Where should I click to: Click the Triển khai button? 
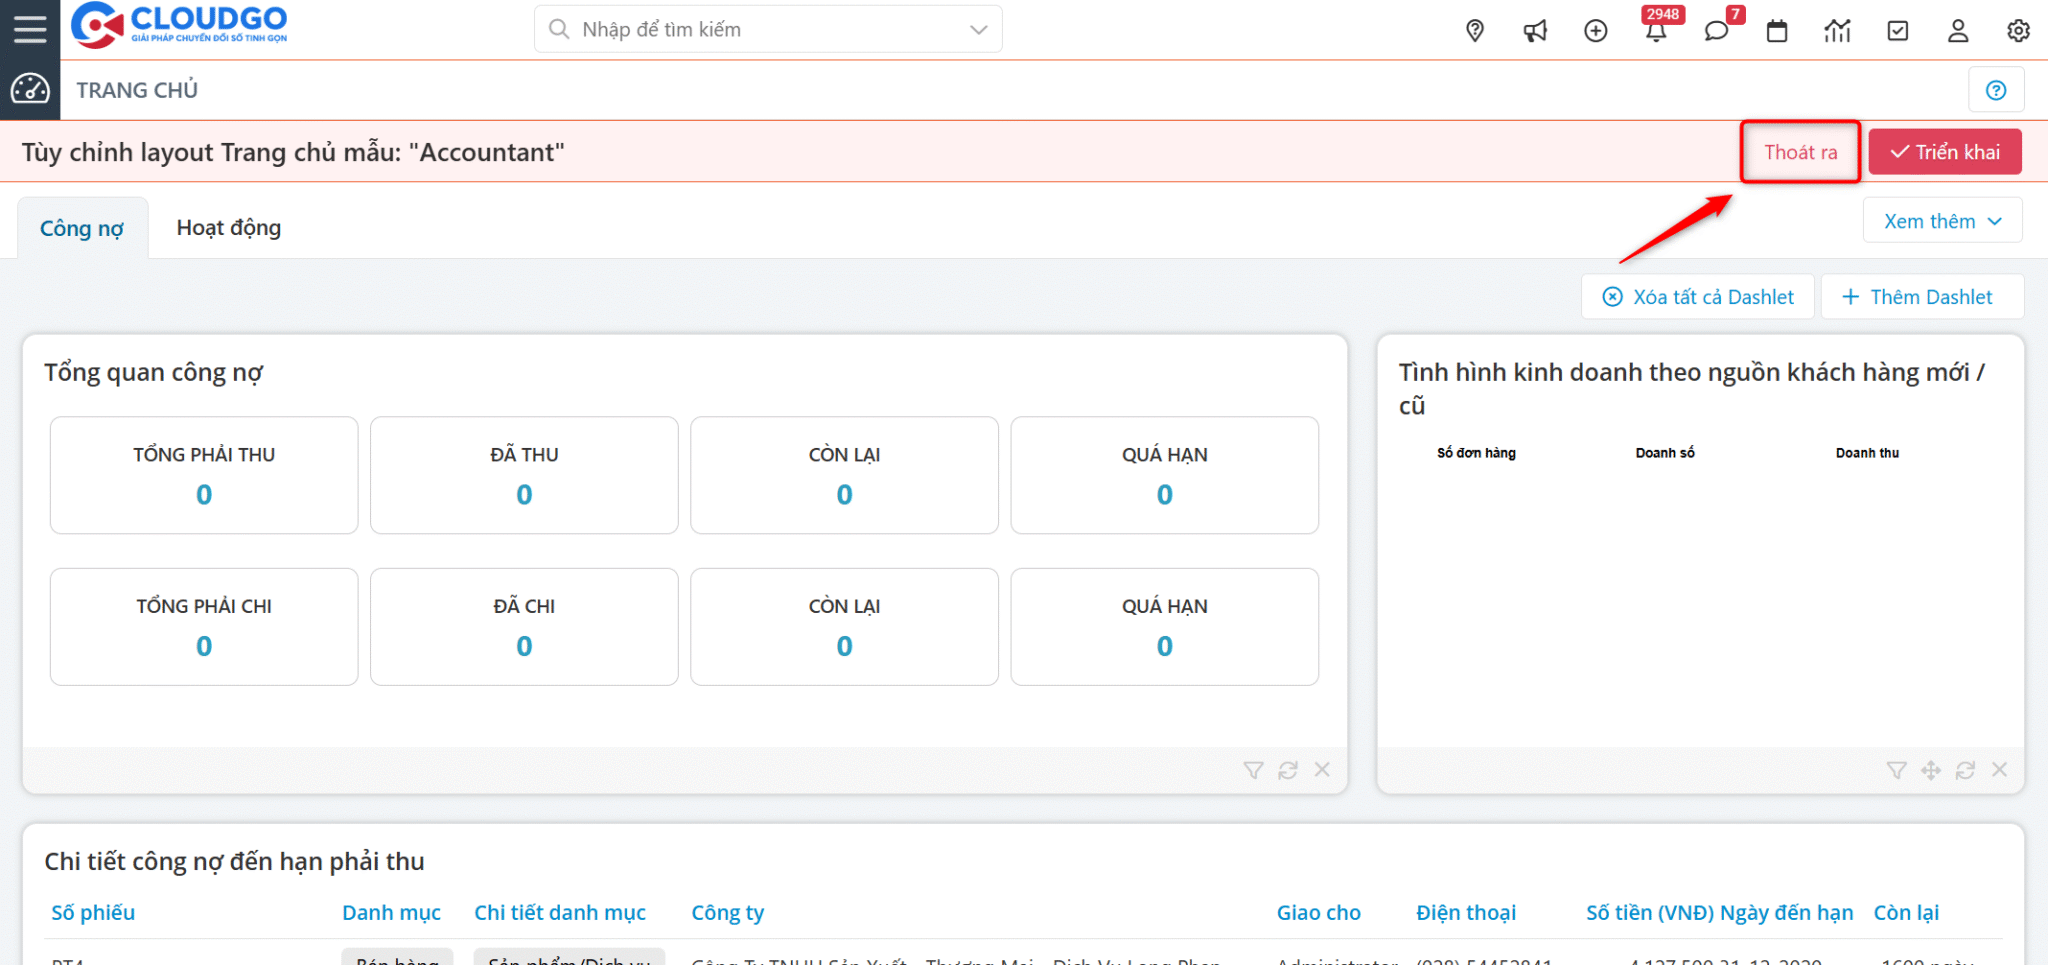[x=1945, y=152]
